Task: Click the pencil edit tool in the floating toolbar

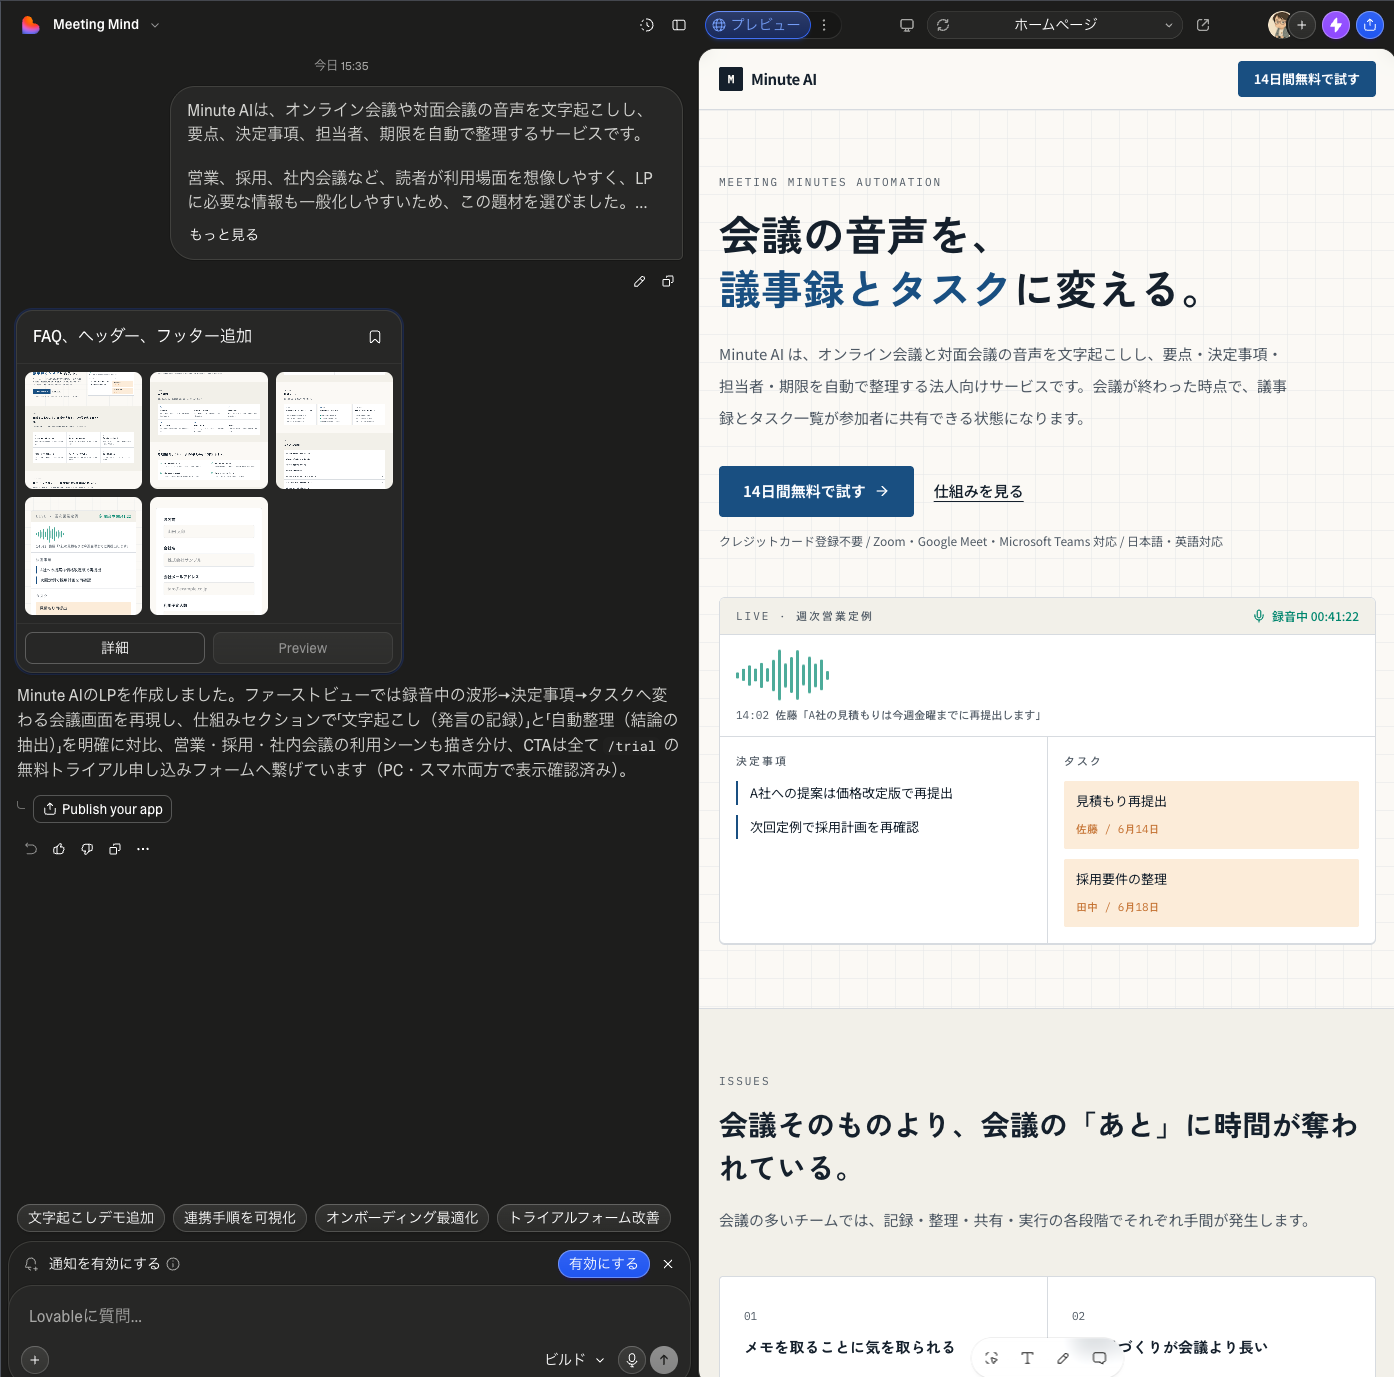Action: click(x=1063, y=1358)
